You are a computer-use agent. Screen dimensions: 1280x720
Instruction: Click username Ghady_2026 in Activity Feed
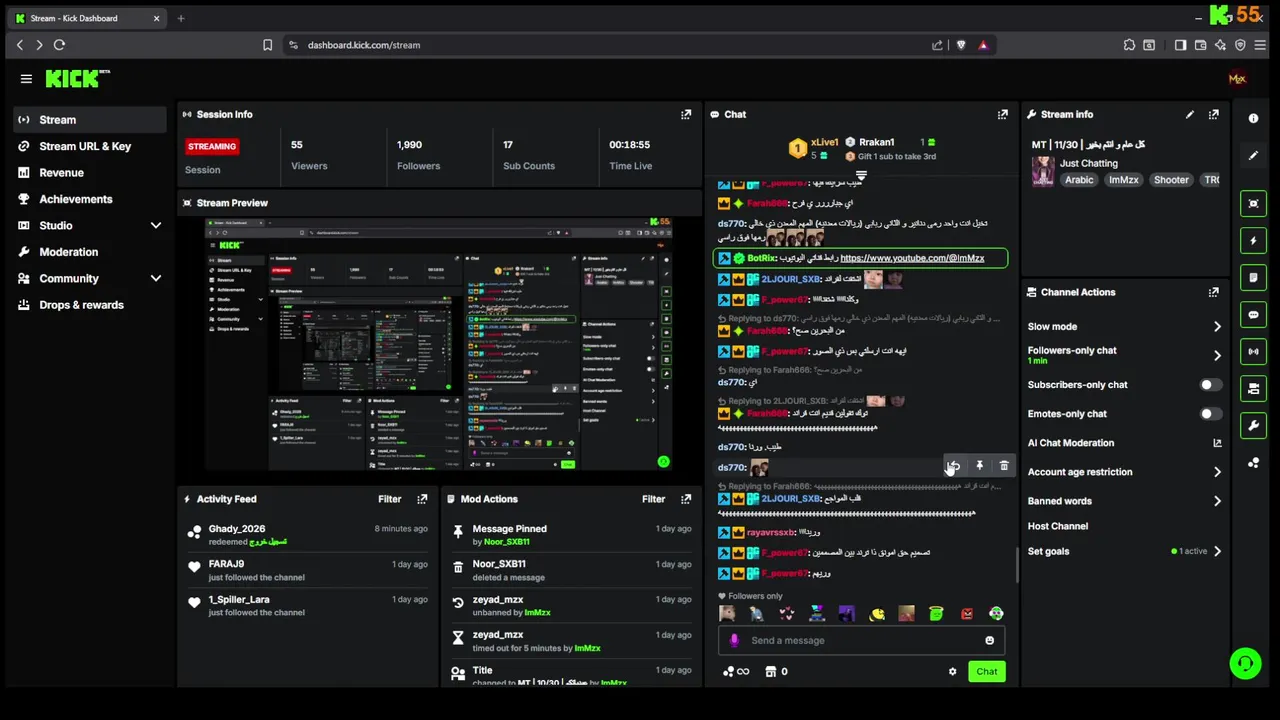tap(237, 529)
